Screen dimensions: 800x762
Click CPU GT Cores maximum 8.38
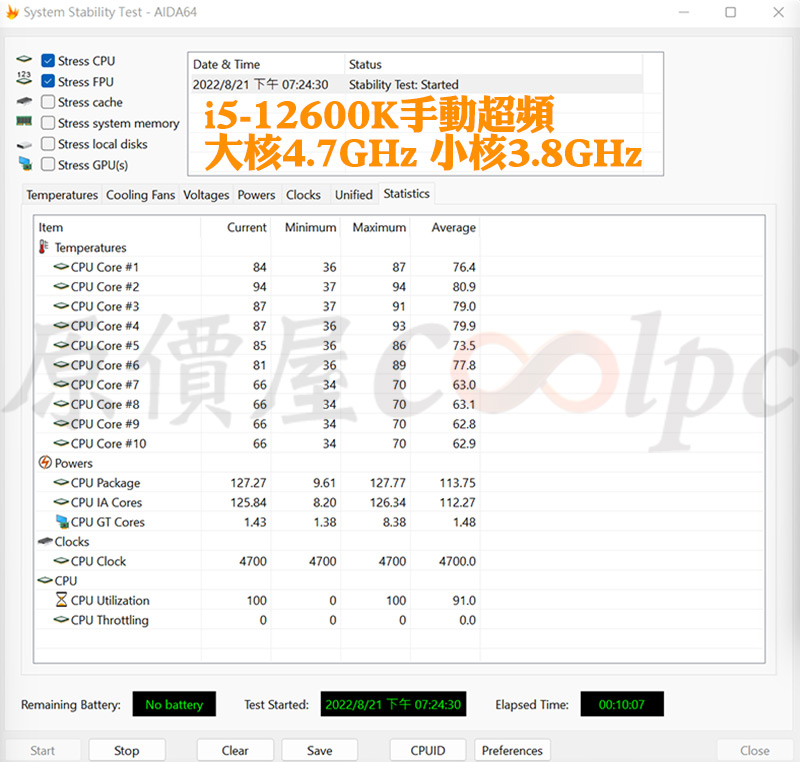[394, 522]
